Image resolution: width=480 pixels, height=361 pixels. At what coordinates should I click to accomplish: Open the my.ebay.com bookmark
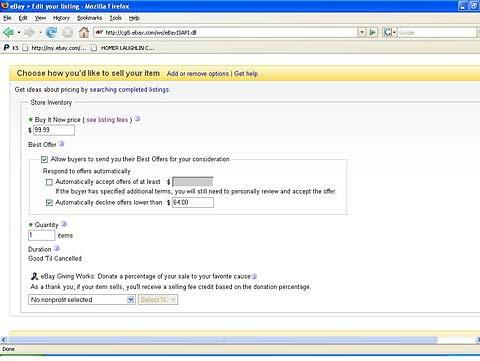click(55, 48)
